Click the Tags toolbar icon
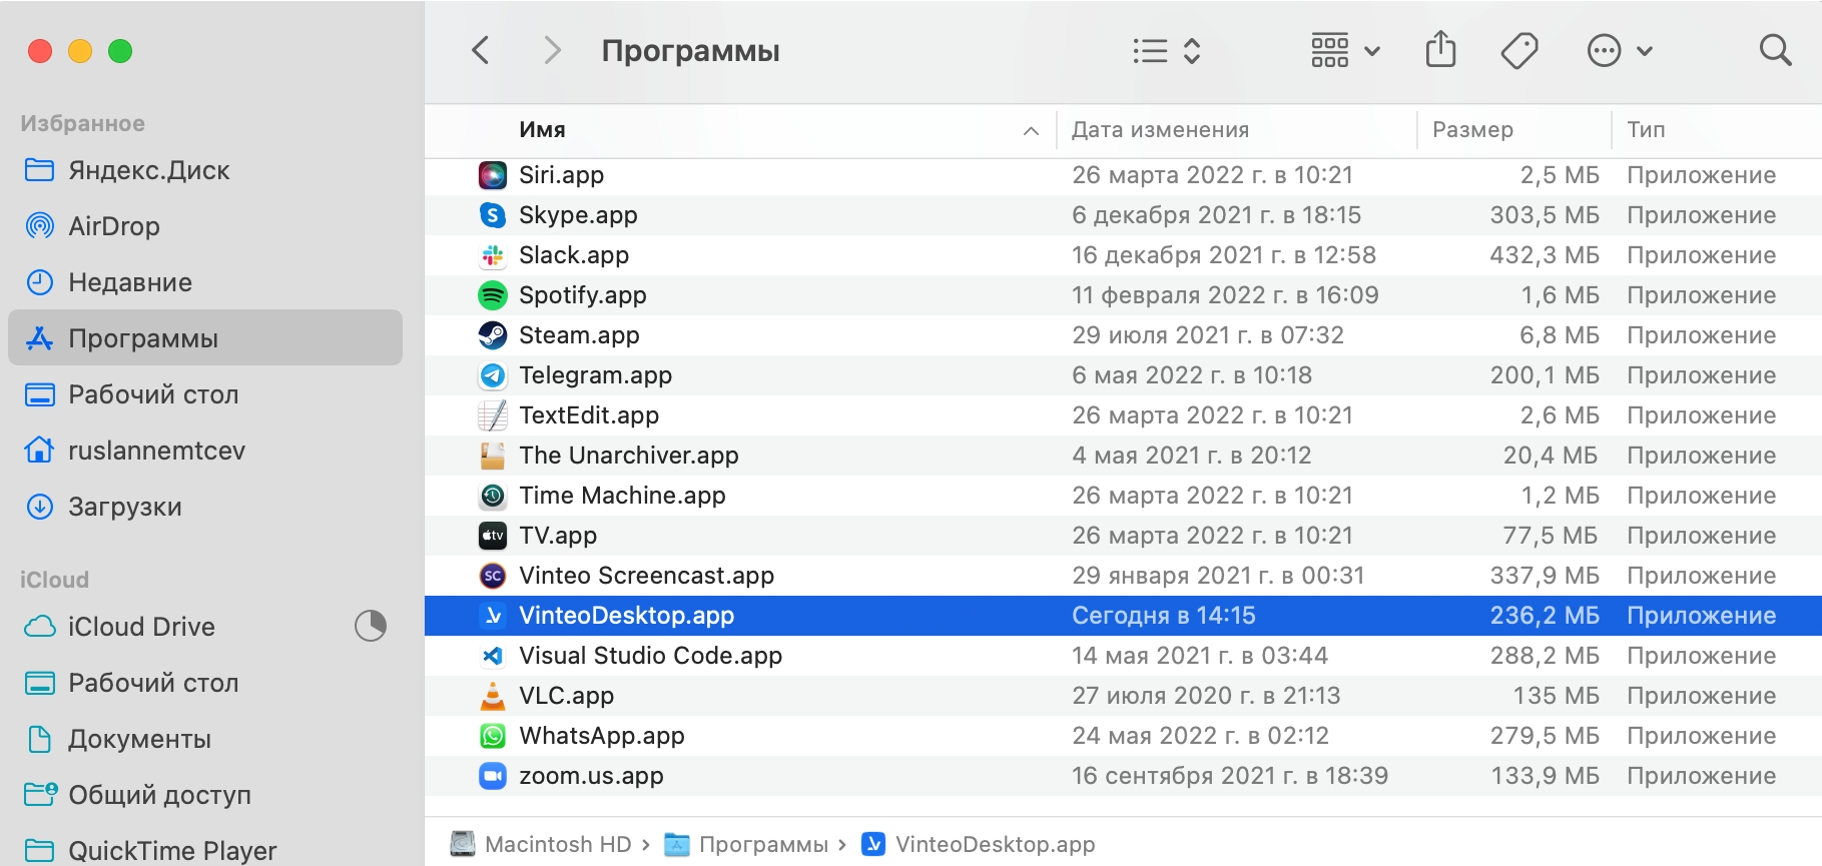Viewport: 1822px width, 866px height. (x=1519, y=50)
